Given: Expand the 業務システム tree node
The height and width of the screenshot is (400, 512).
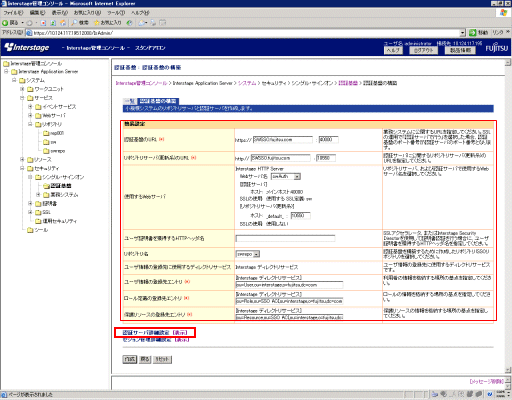Looking at the screenshot, I should (38, 194).
